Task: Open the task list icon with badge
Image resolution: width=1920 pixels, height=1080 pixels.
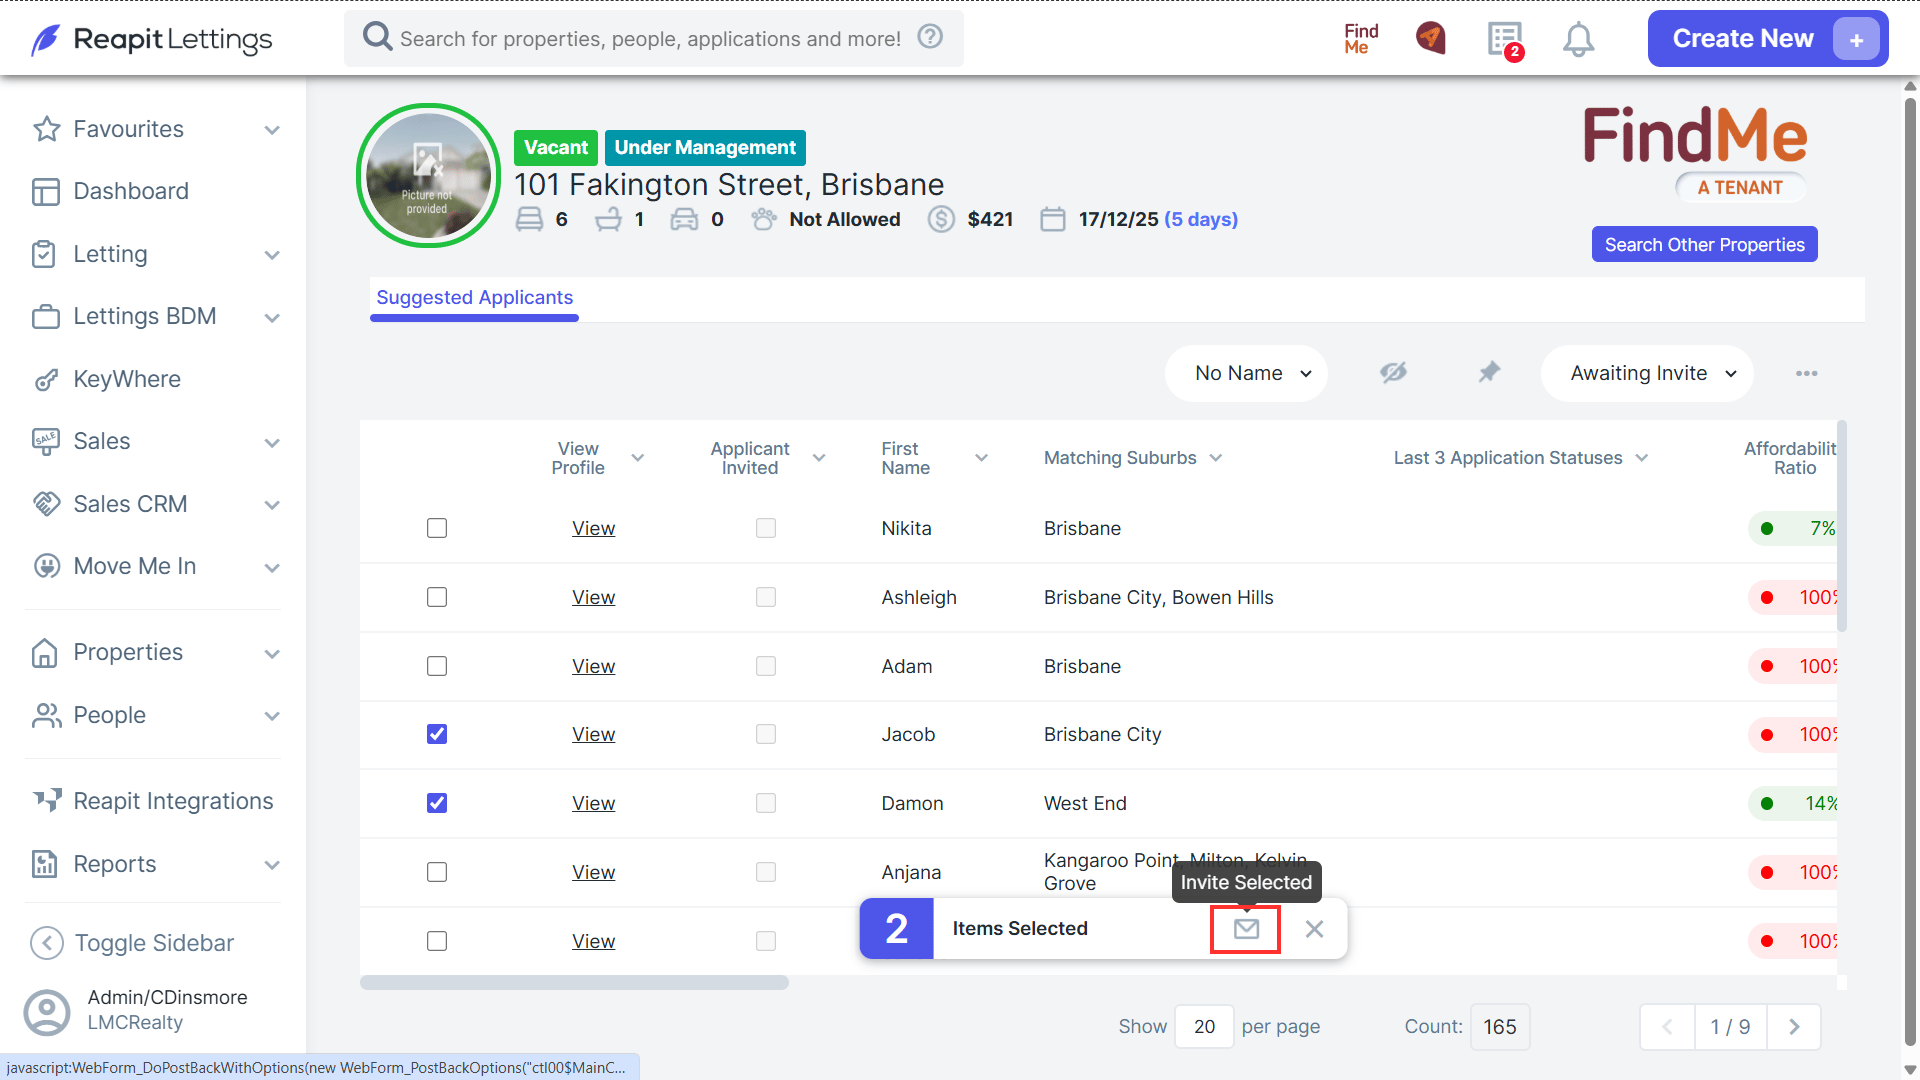Action: click(1505, 40)
